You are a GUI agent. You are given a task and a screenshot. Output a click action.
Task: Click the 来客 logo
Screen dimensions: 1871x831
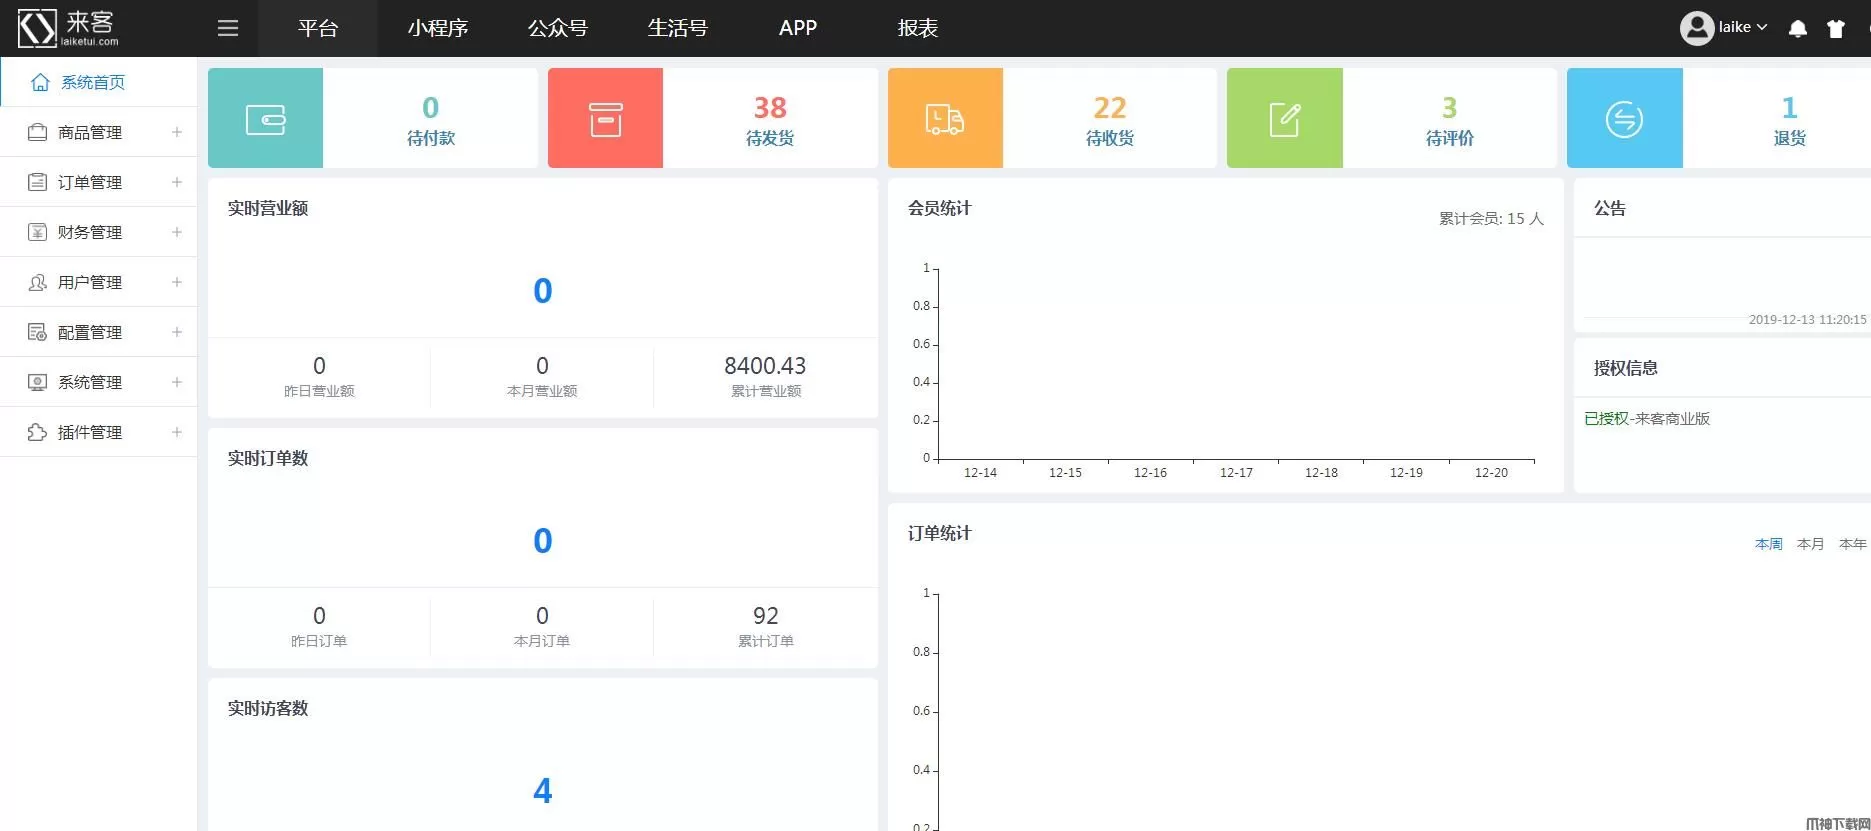pyautogui.click(x=68, y=28)
